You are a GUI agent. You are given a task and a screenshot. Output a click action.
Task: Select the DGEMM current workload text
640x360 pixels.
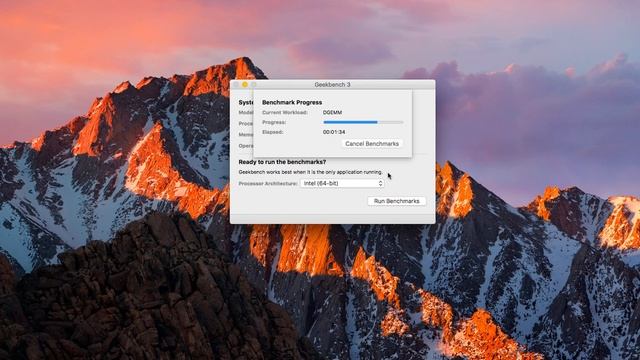point(332,112)
